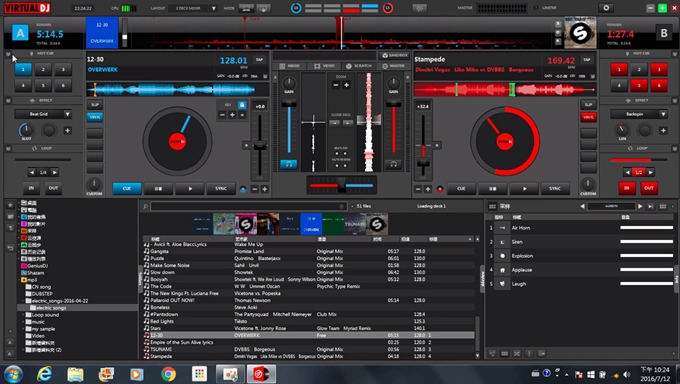Image resolution: width=680 pixels, height=384 pixels.
Task: Collapse deck A Effect panel
Action: tap(8, 101)
